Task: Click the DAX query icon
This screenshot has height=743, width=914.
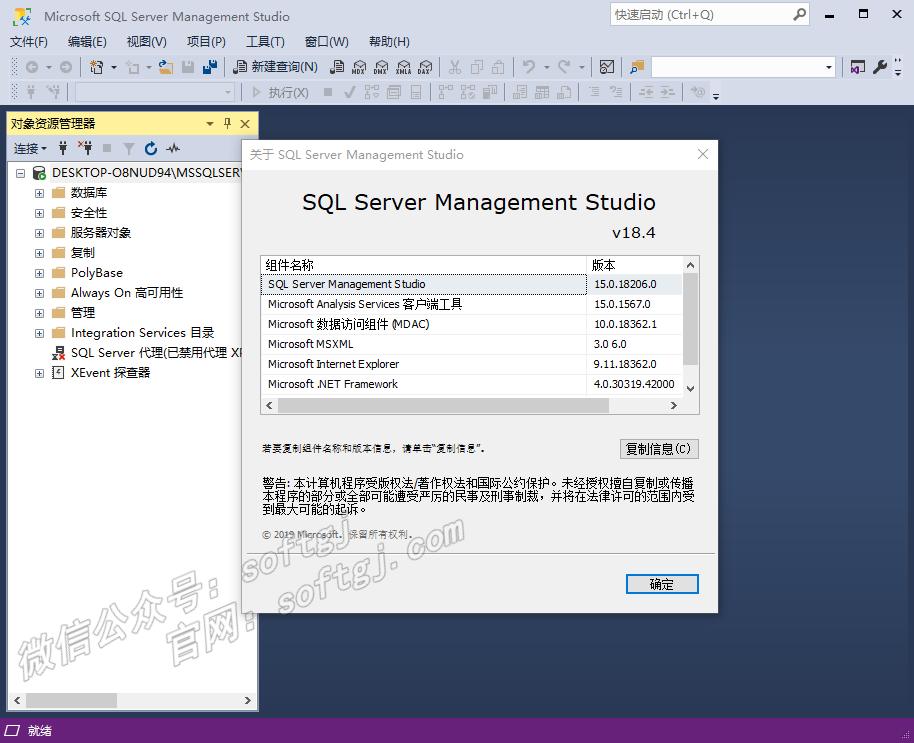Action: pos(426,67)
